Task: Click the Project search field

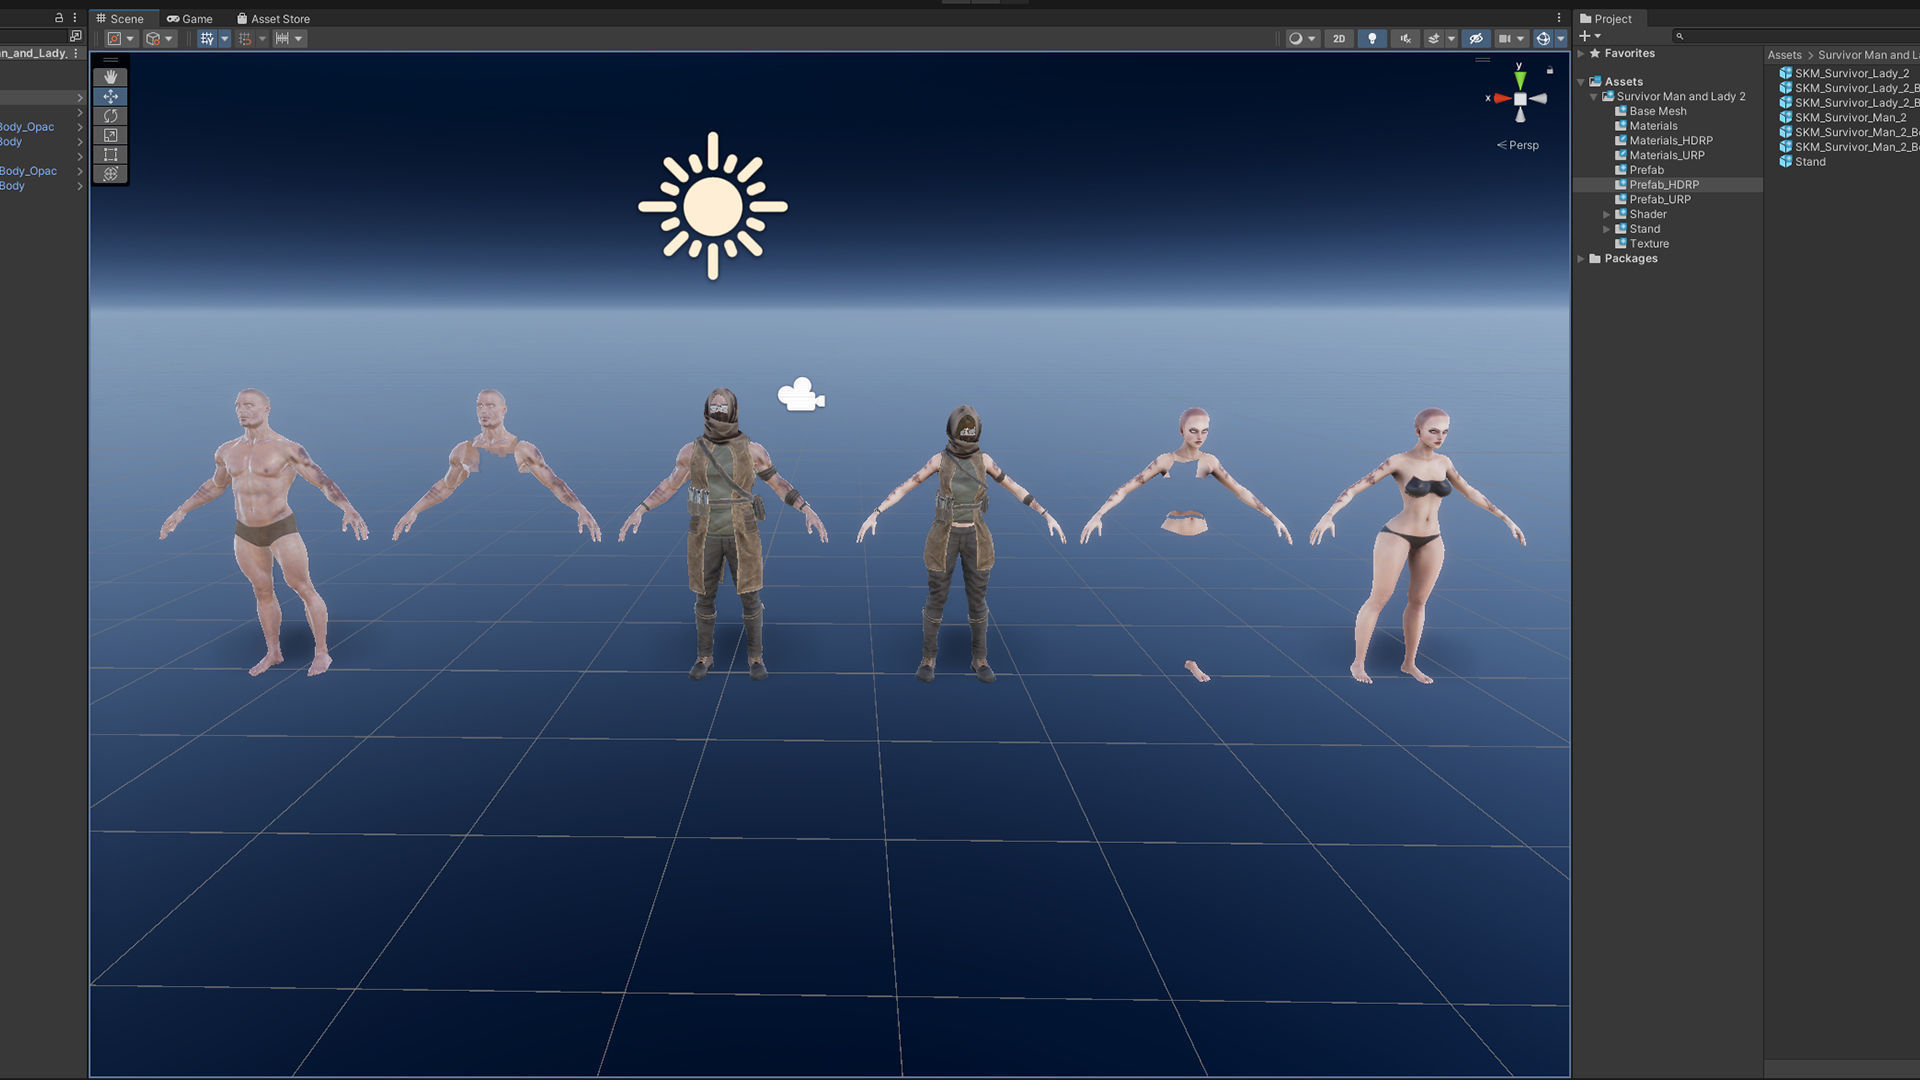Action: pyautogui.click(x=1795, y=36)
